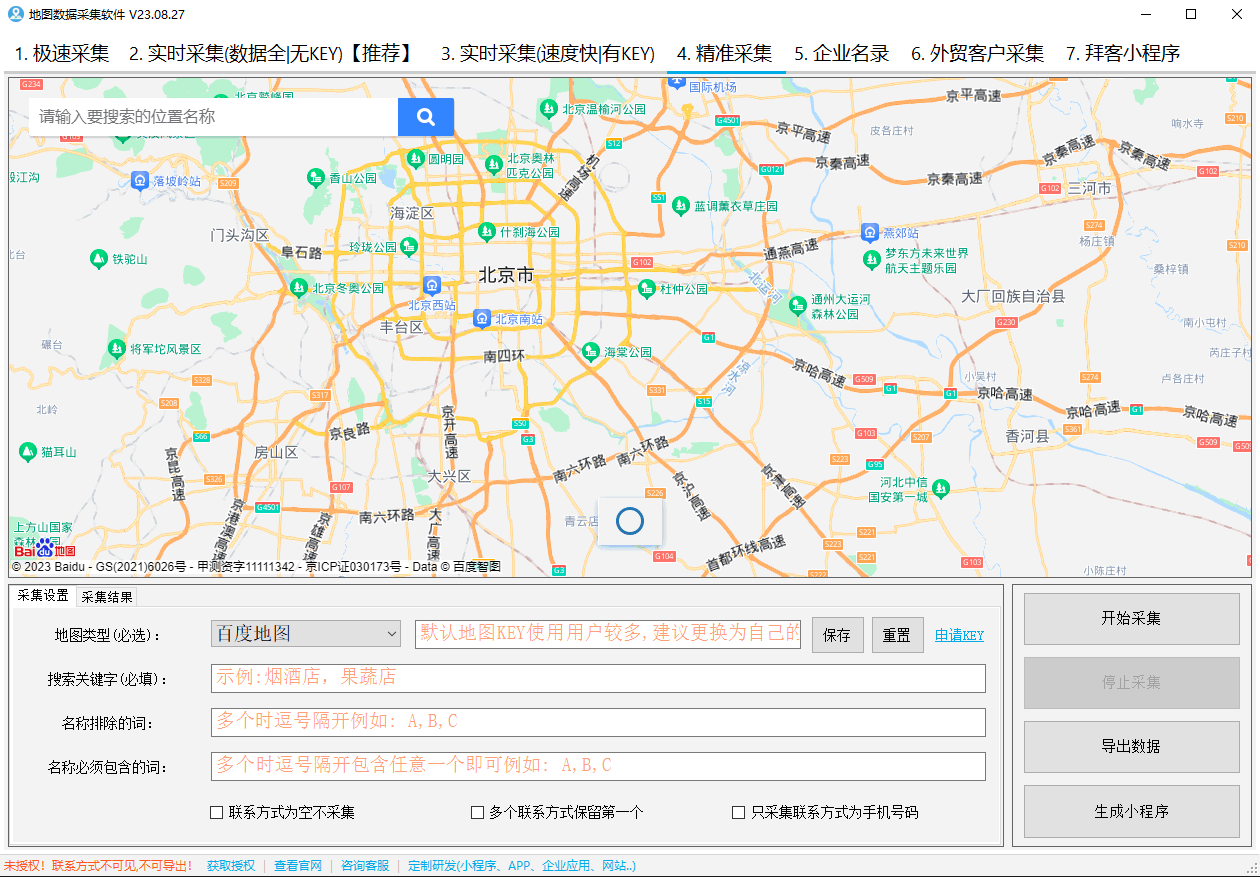The height and width of the screenshot is (877, 1260).
Task: Show the 采集结果 sub-tab
Action: tap(107, 597)
